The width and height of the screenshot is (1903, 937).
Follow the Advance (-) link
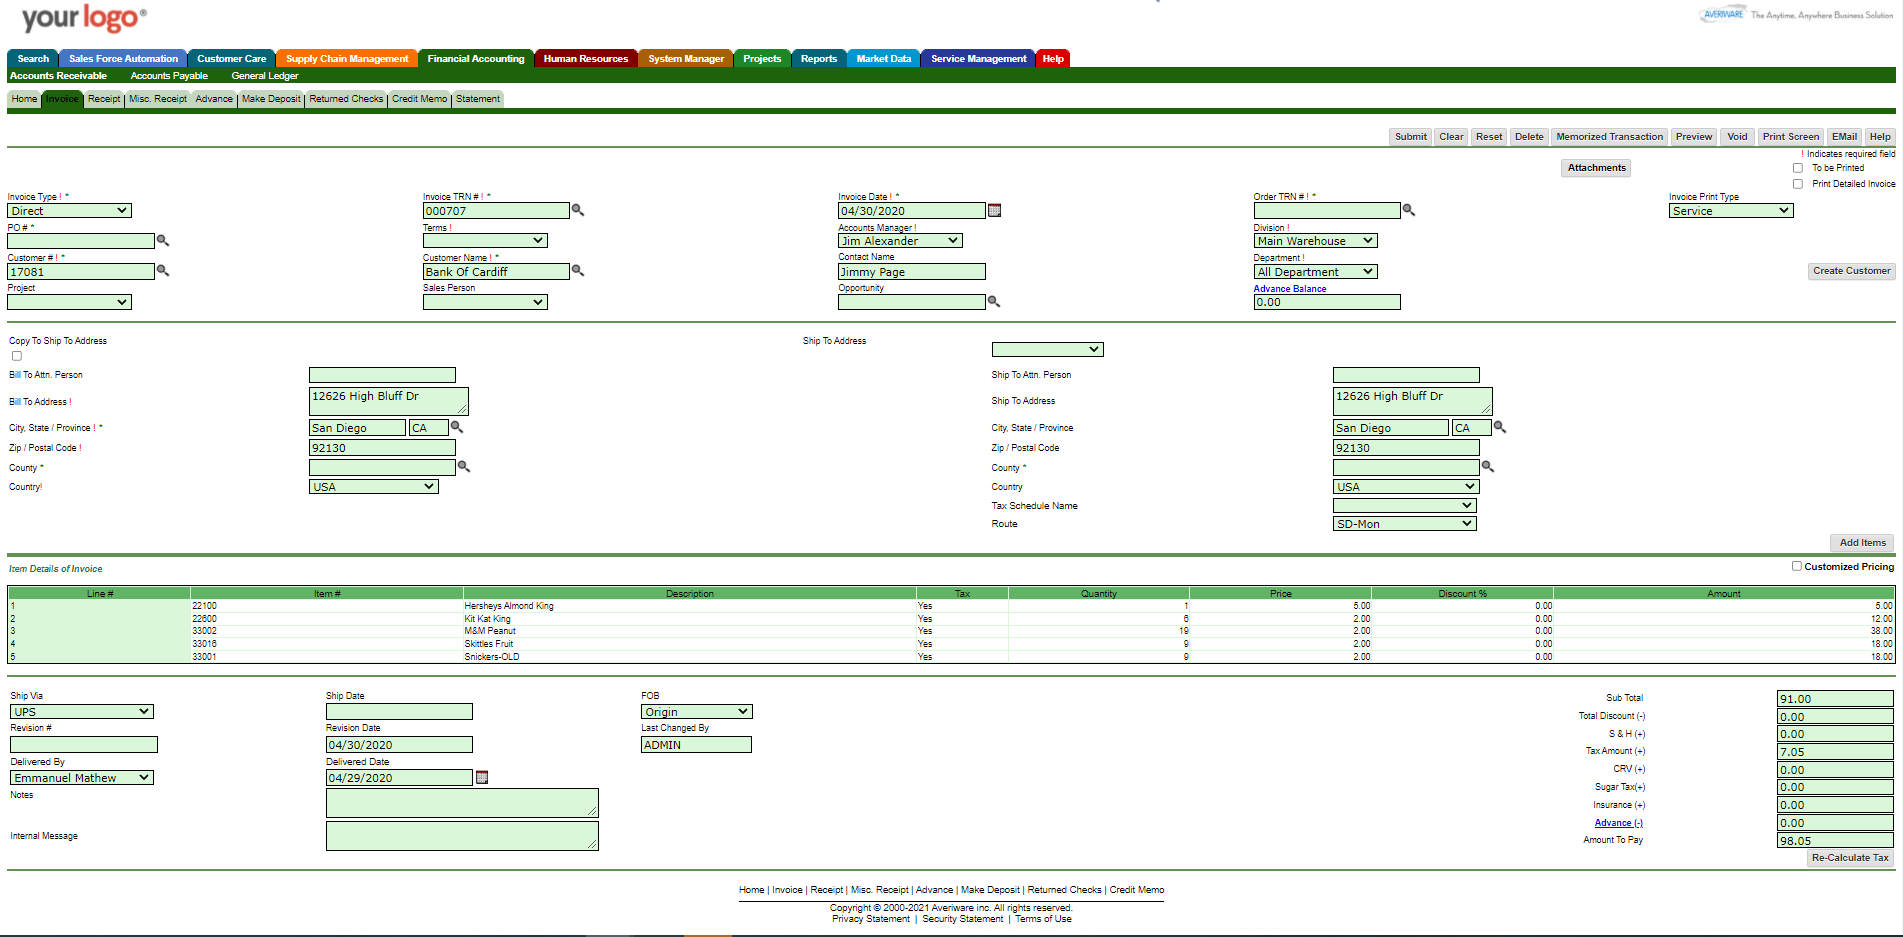(x=1618, y=823)
